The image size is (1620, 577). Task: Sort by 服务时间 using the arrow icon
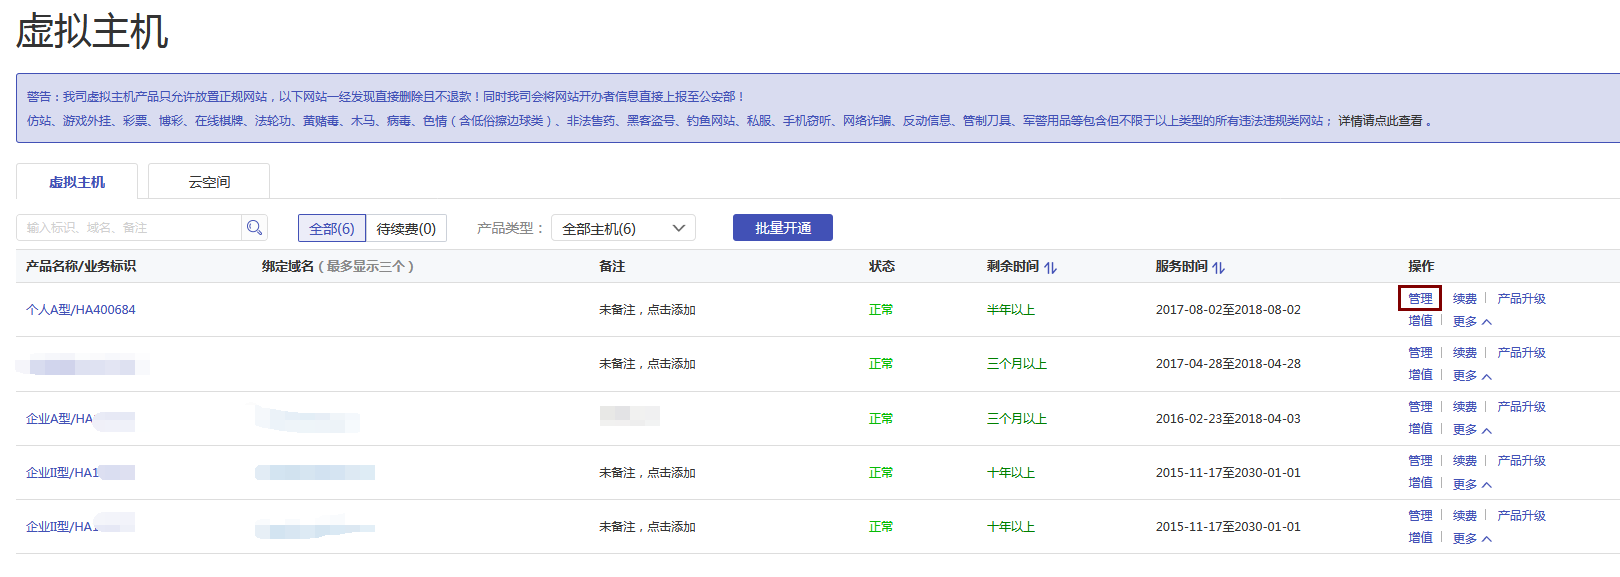point(1218,267)
